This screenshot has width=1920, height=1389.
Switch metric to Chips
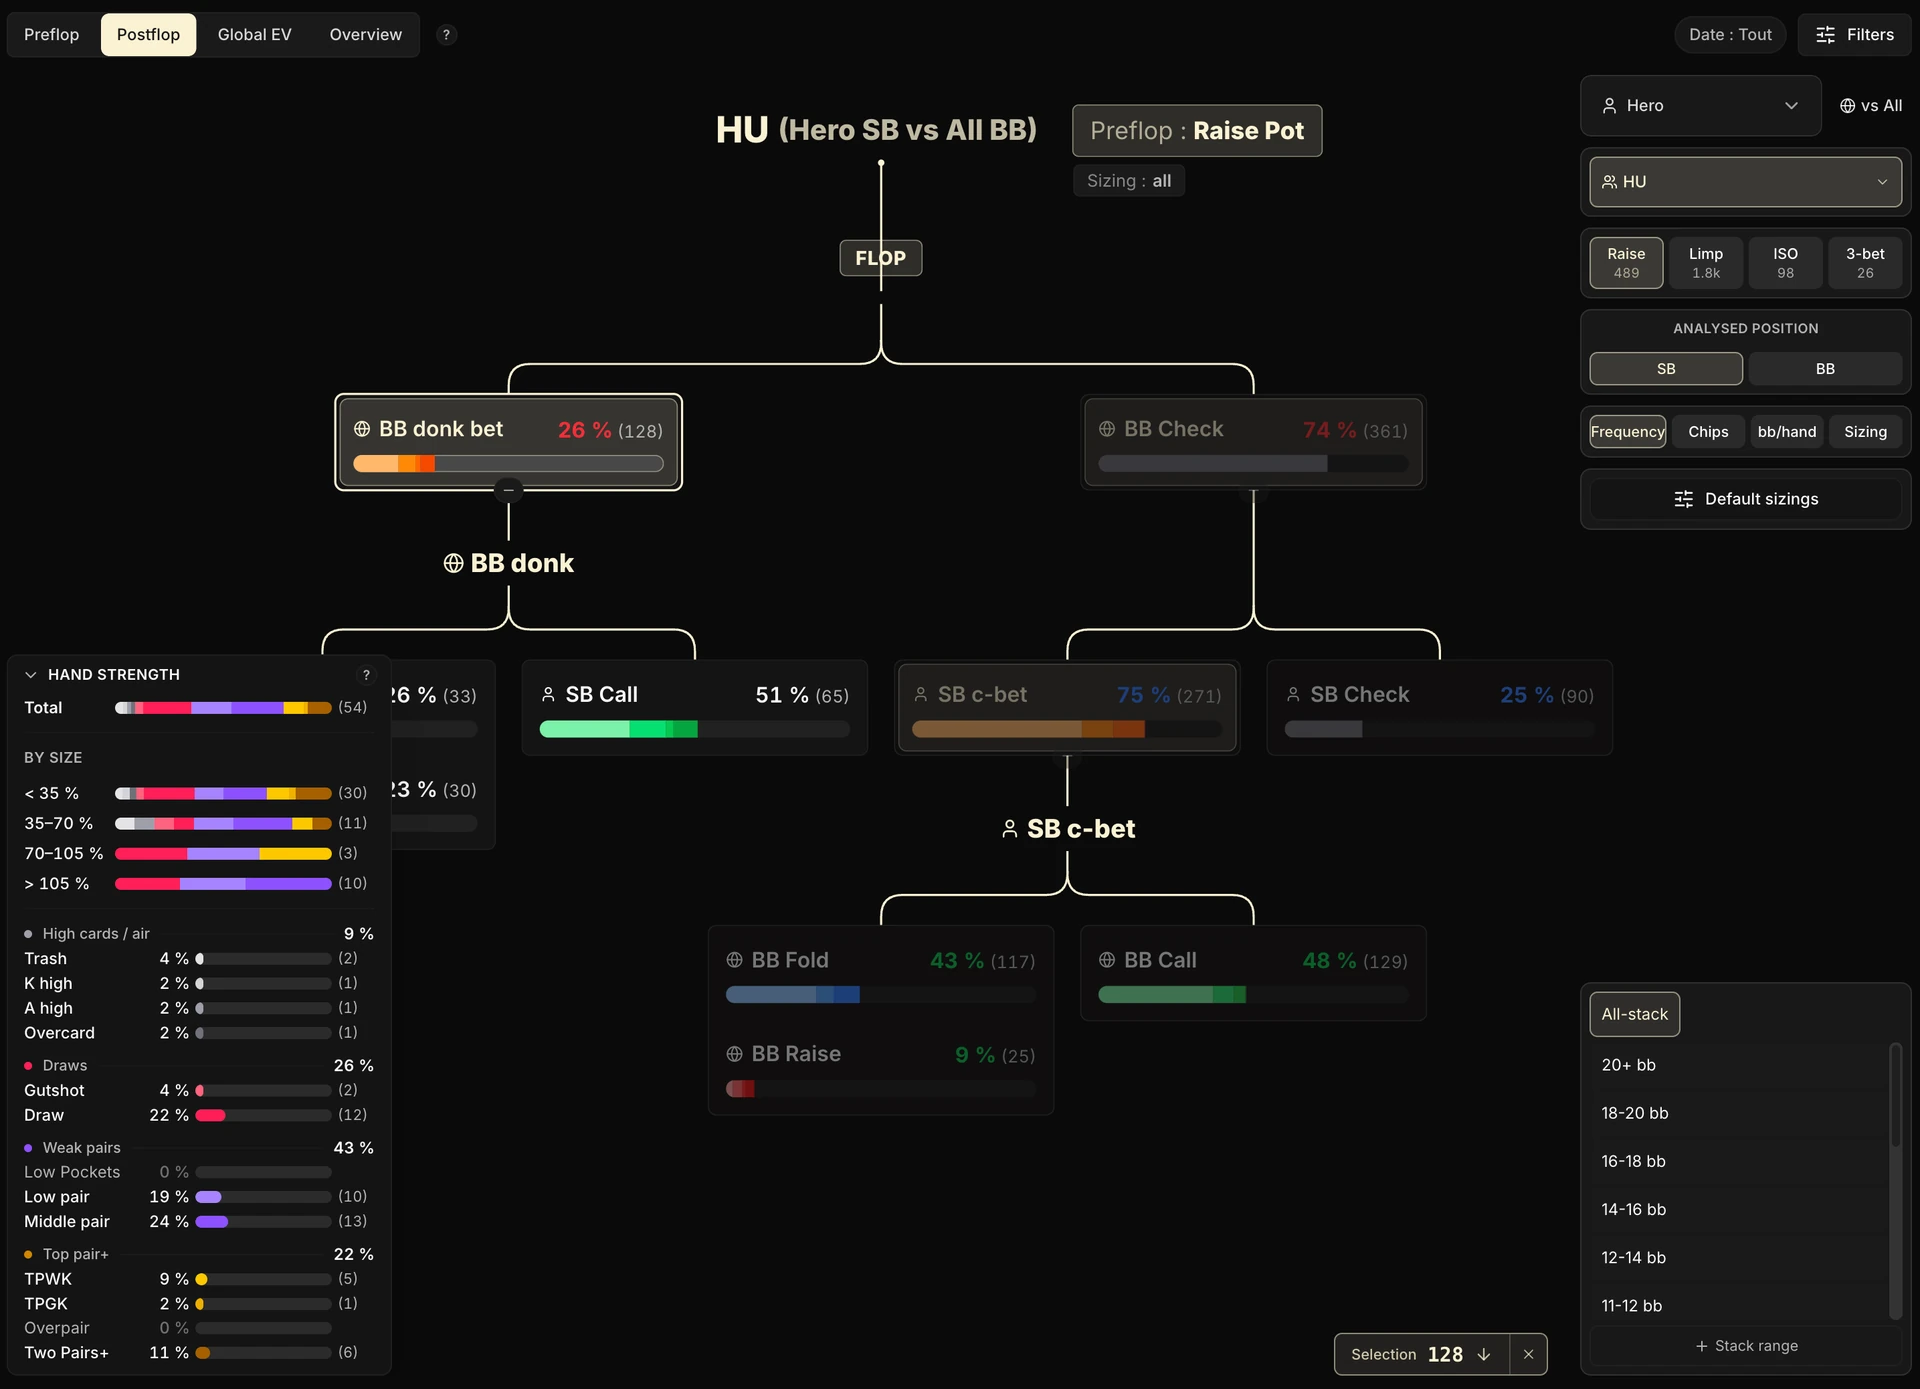1708,432
